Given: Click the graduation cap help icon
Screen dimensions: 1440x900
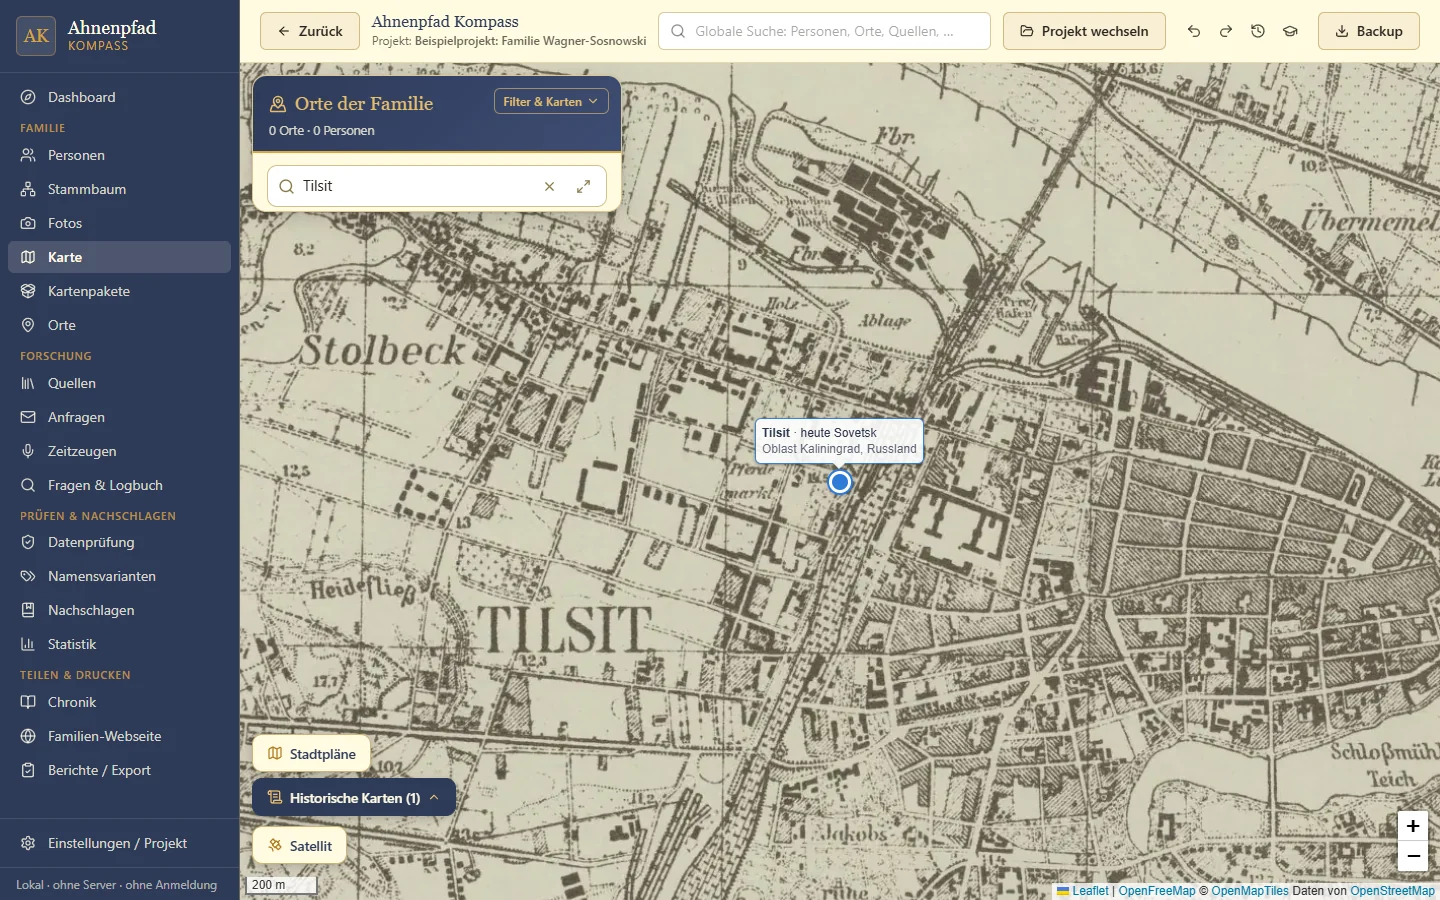Looking at the screenshot, I should 1290,31.
